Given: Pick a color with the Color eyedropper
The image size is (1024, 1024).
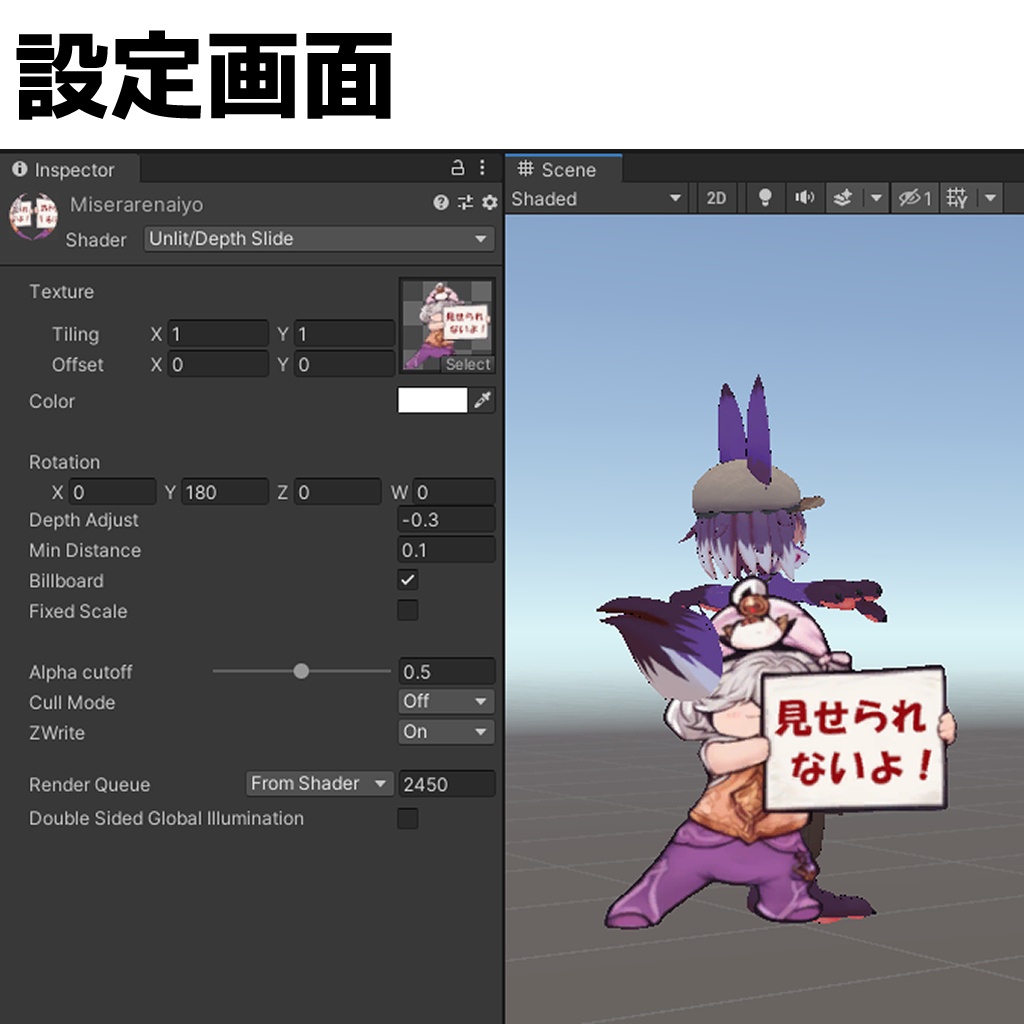Looking at the screenshot, I should [483, 401].
